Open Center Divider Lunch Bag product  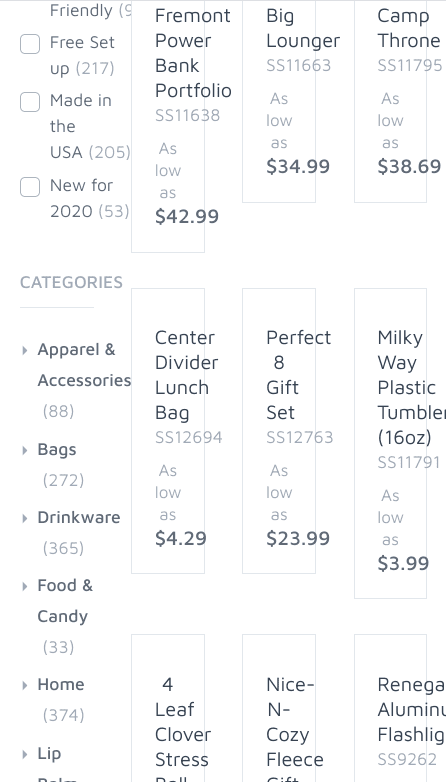click(x=187, y=375)
